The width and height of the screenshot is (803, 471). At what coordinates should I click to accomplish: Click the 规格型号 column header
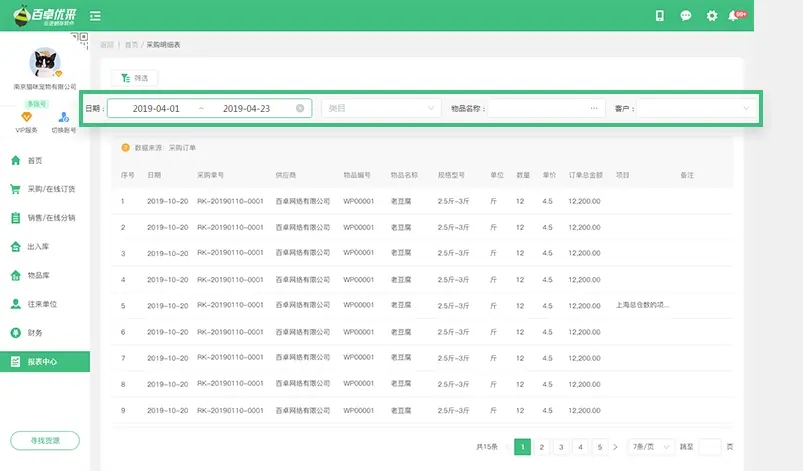tap(451, 175)
